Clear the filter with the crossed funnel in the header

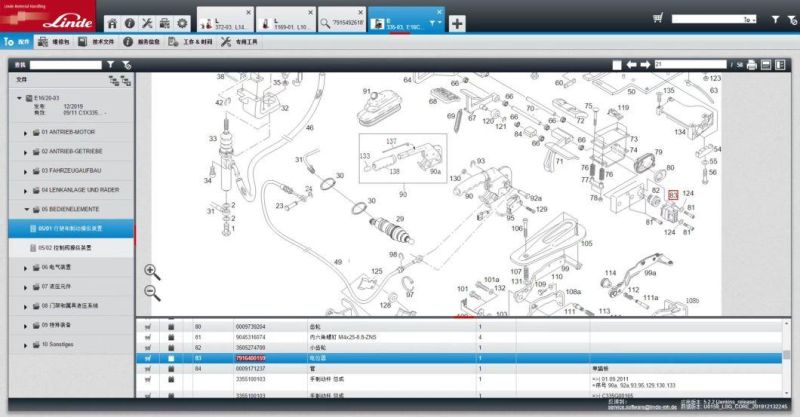[792, 20]
